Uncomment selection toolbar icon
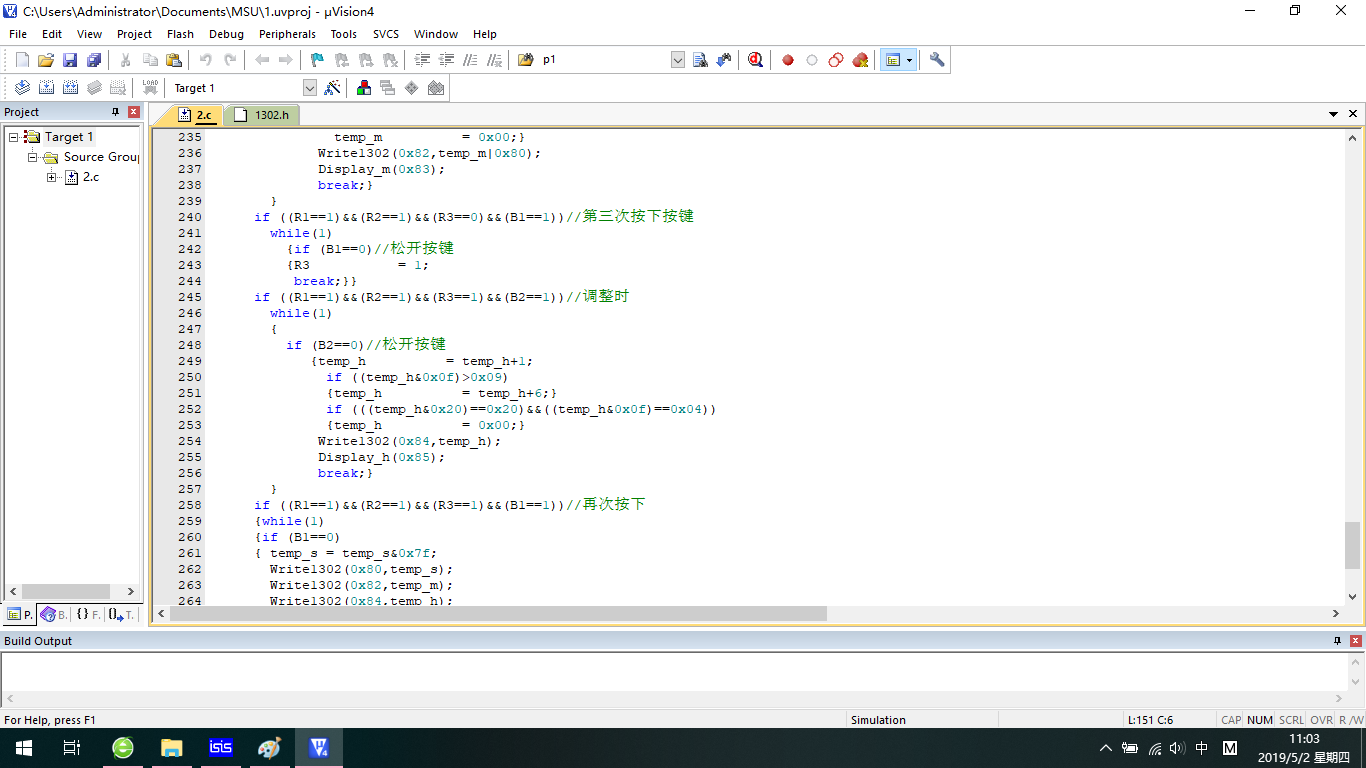 pos(495,60)
